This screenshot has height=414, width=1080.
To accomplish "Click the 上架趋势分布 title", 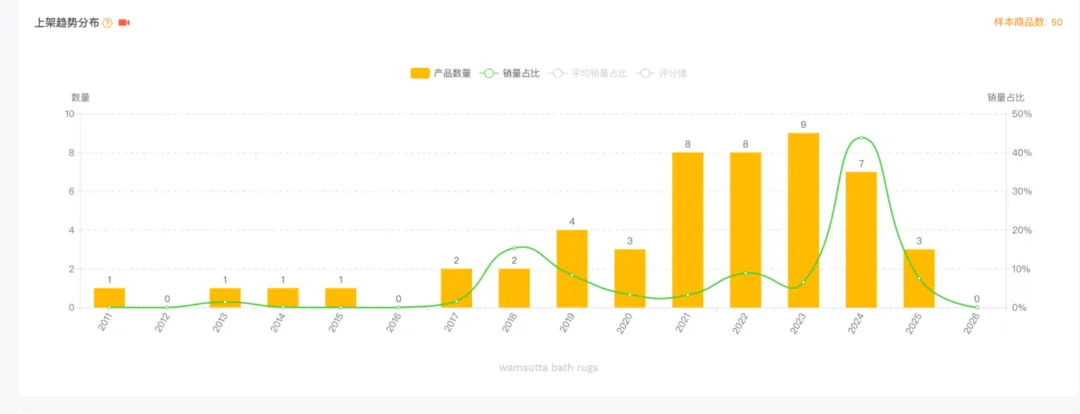I will pos(67,23).
